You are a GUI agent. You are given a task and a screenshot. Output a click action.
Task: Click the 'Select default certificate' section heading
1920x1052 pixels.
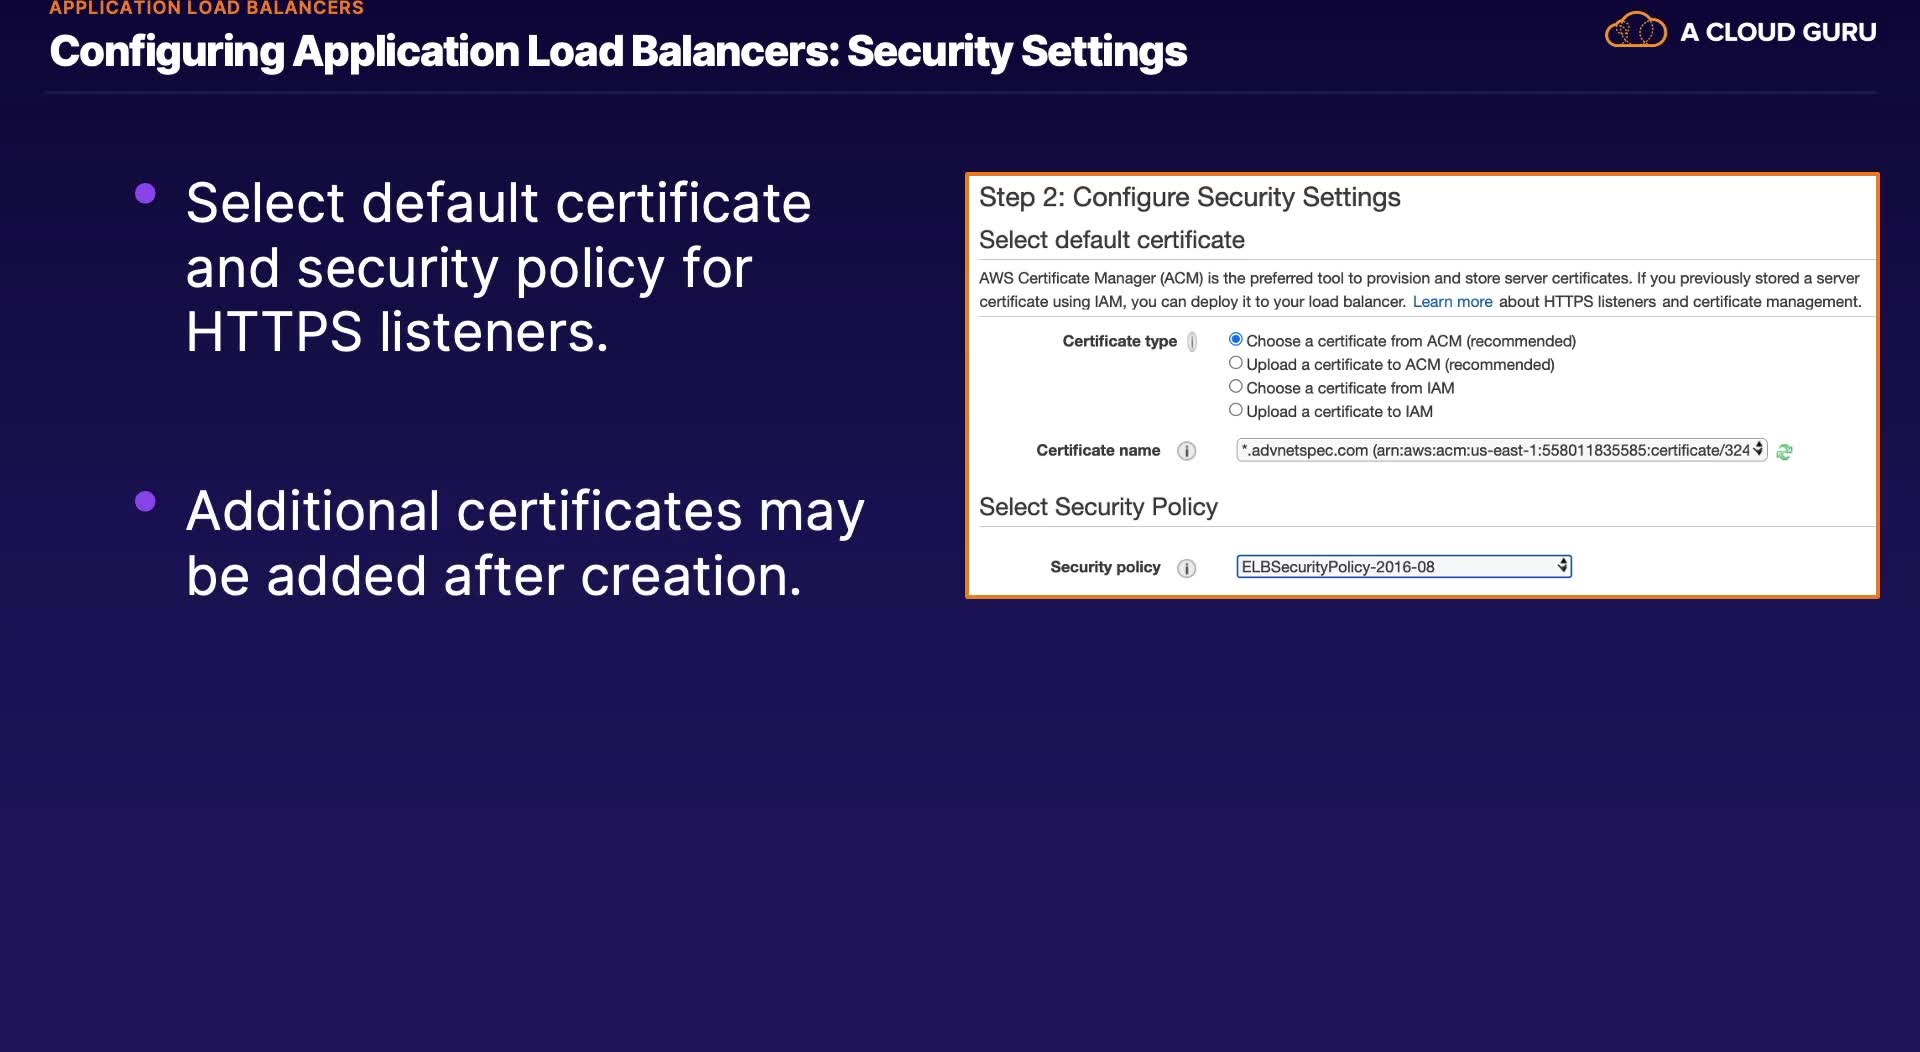coord(1111,240)
